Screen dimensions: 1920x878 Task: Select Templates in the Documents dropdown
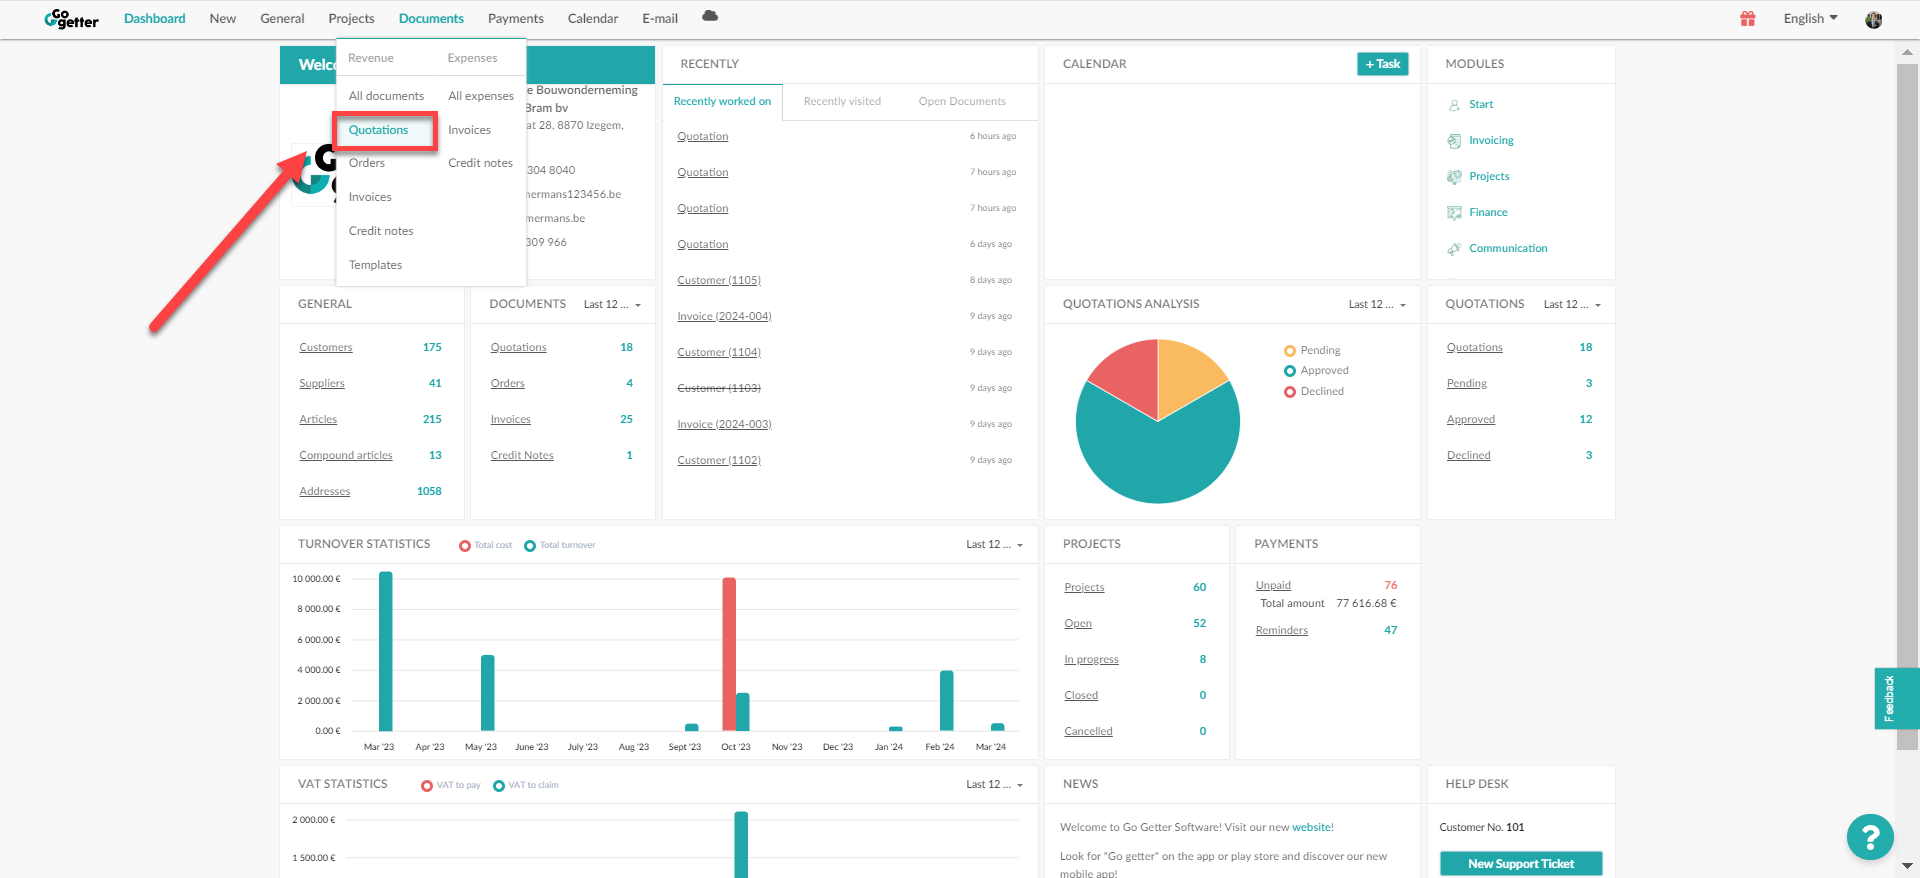pos(375,265)
